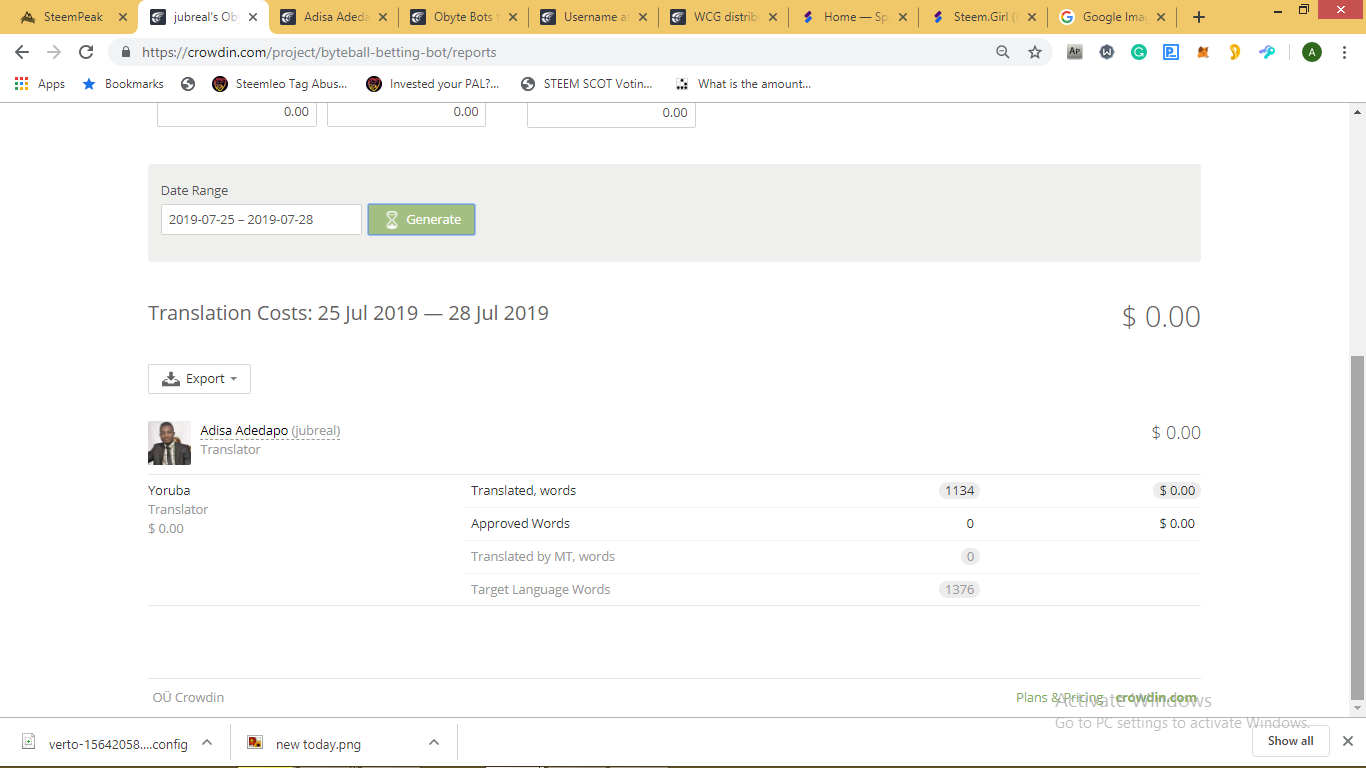
Task: Open the Apps grid shortcut
Action: [40, 84]
